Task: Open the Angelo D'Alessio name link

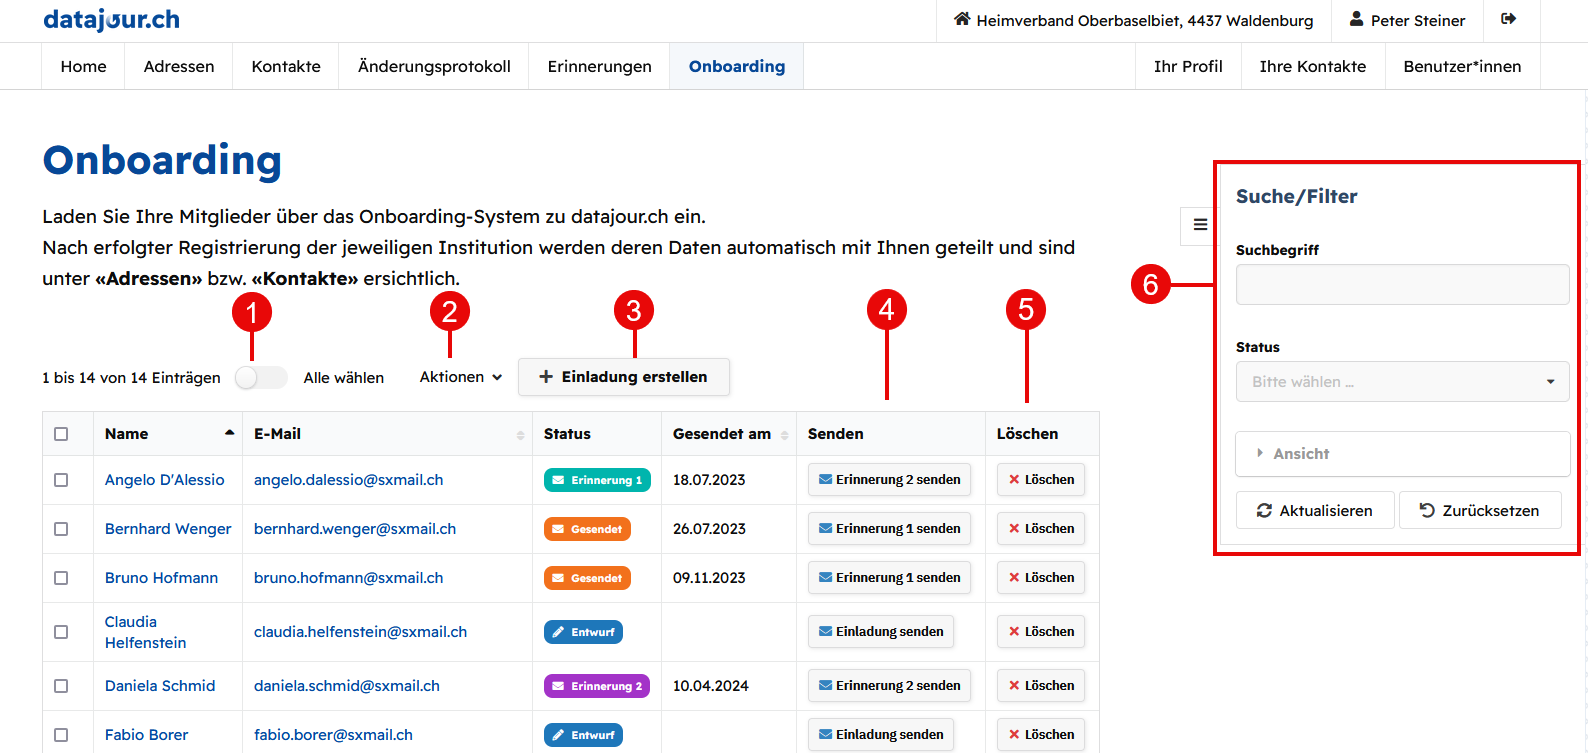Action: (165, 480)
